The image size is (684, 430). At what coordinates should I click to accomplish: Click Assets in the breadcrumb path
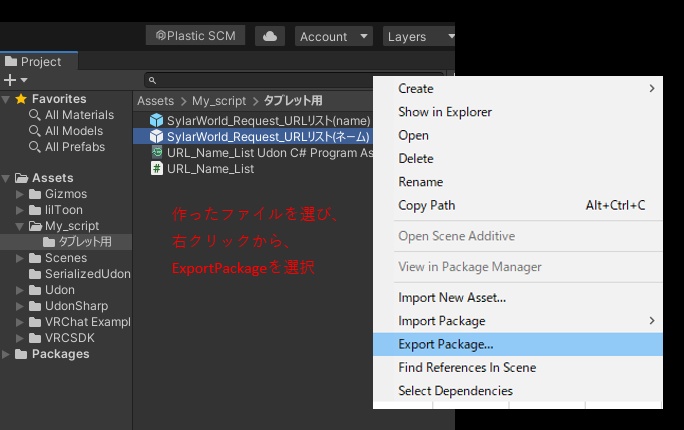click(155, 101)
